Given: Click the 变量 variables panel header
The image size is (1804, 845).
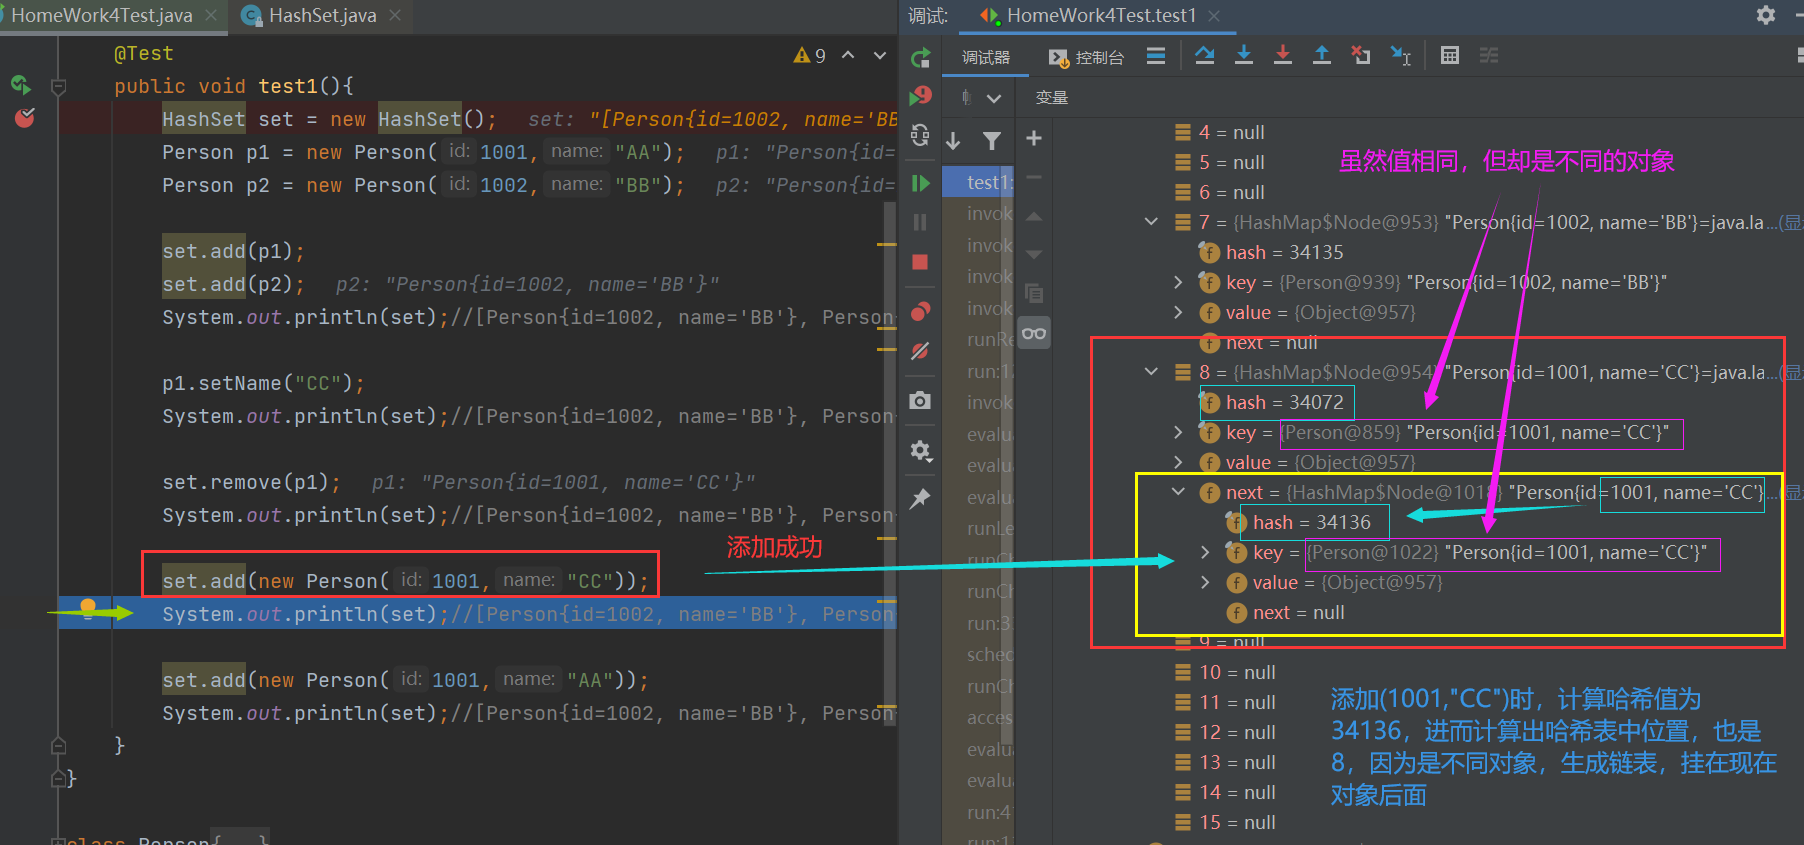Looking at the screenshot, I should [1051, 98].
